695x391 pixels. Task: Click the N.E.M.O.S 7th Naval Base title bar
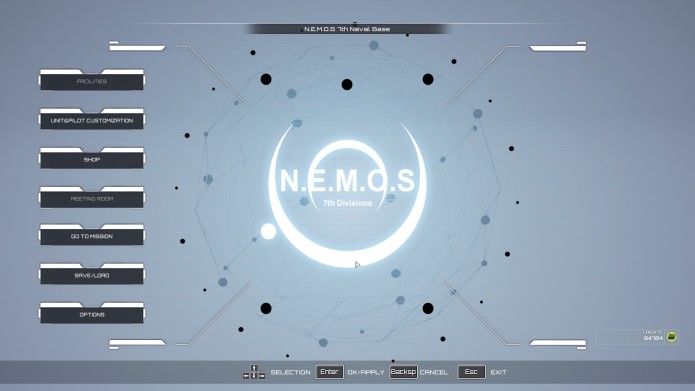pos(347,29)
